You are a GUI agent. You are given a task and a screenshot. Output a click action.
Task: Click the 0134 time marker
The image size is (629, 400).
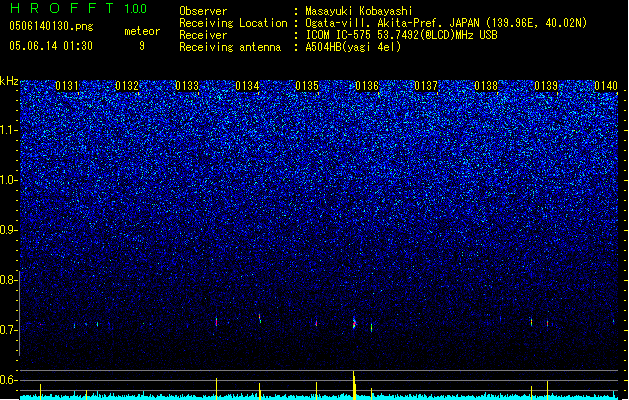pyautogui.click(x=247, y=86)
